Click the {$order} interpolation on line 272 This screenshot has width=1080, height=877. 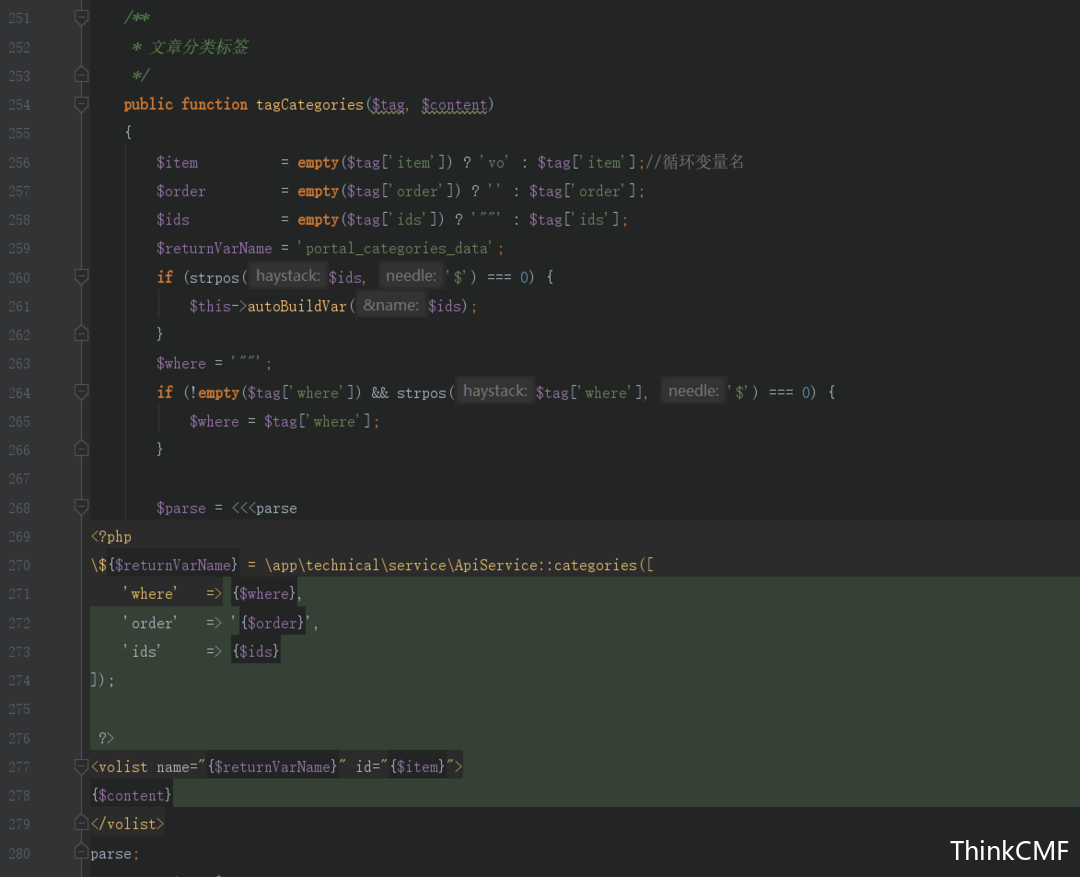point(273,623)
